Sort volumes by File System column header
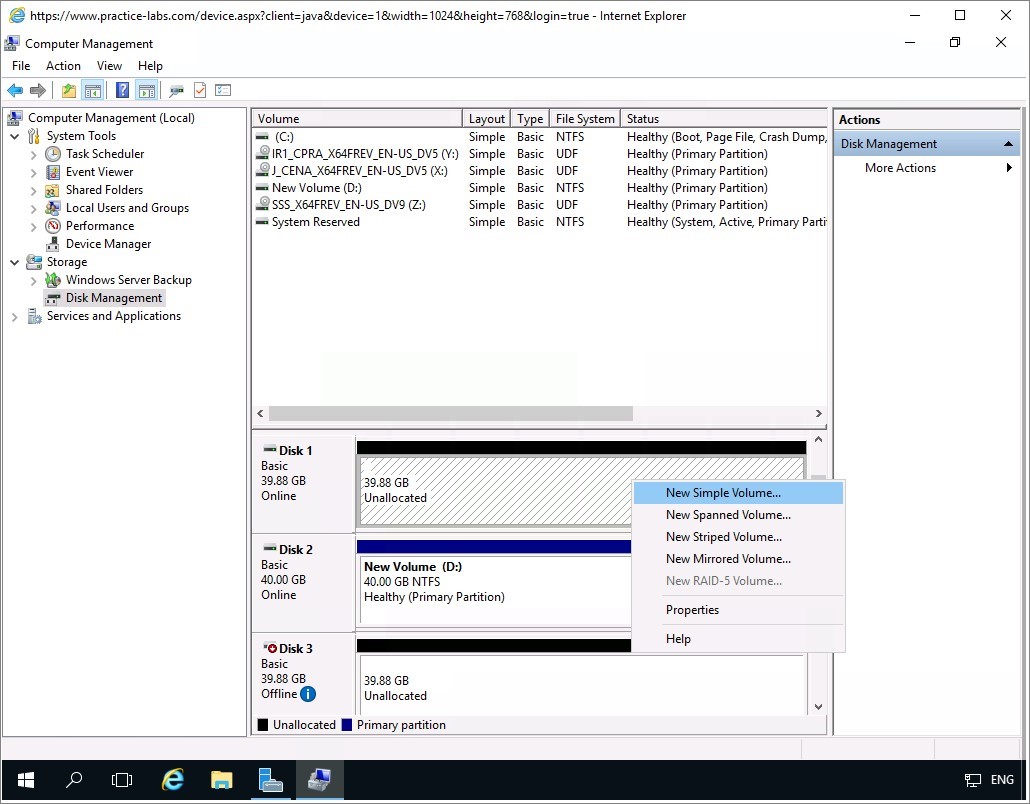1030x804 pixels. (585, 119)
